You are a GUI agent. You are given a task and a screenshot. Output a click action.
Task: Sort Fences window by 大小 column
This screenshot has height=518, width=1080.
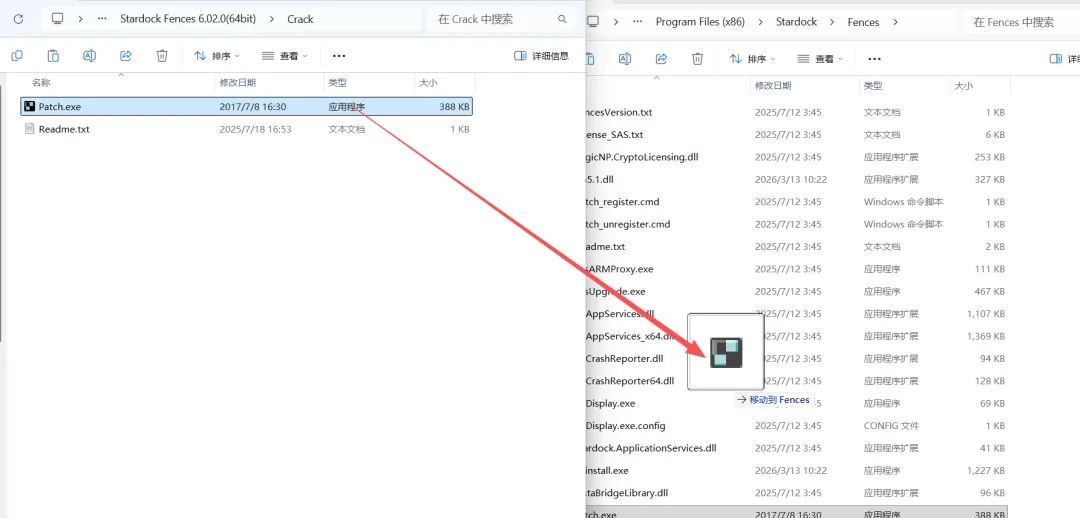[962, 86]
